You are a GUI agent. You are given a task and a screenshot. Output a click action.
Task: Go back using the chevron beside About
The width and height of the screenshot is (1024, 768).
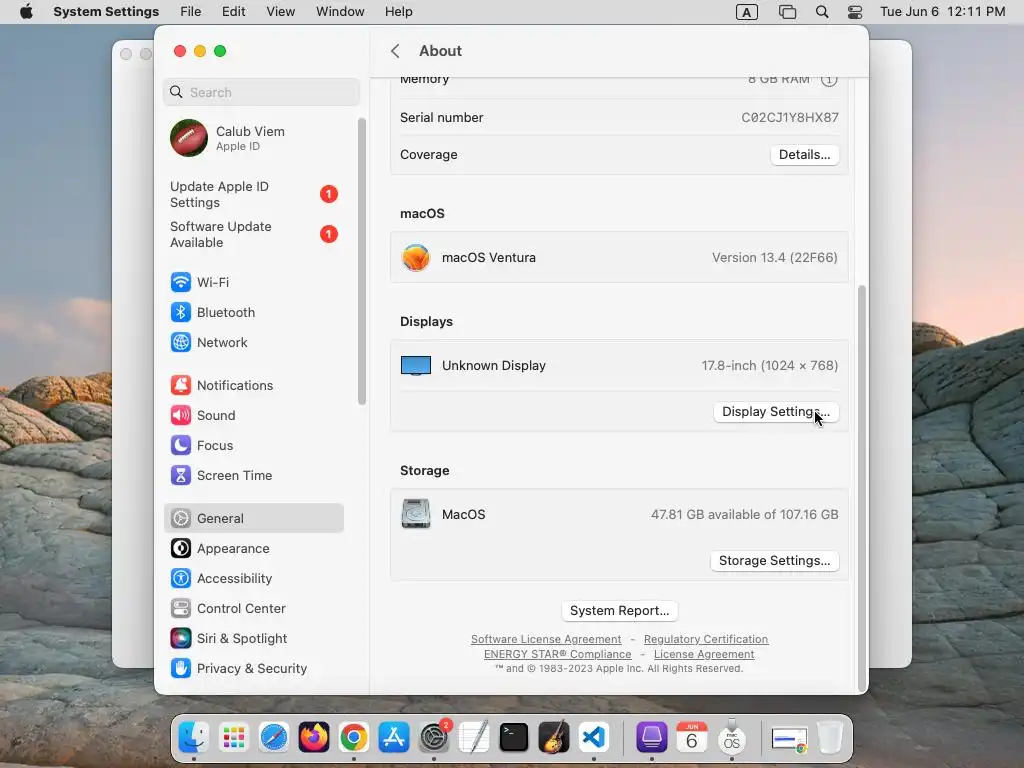coord(395,51)
